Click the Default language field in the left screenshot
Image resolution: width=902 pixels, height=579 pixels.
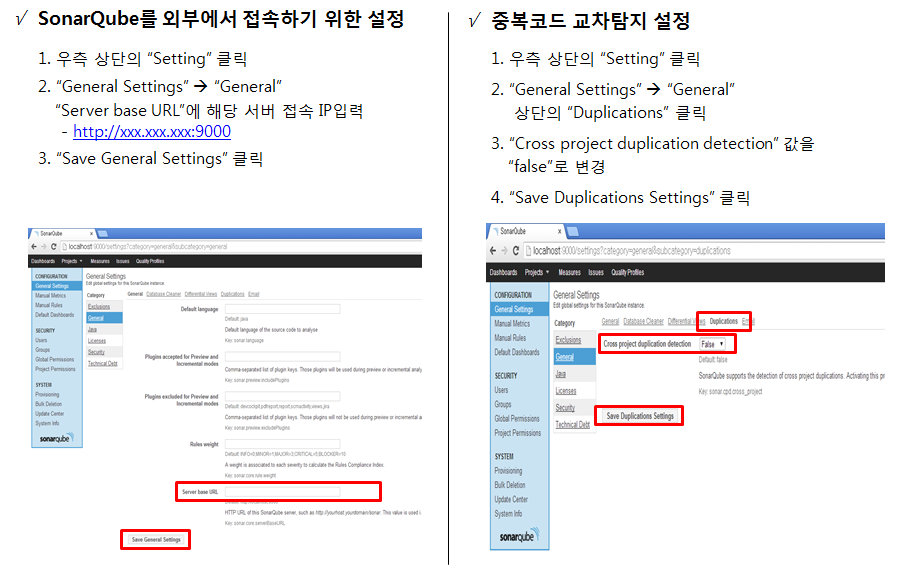(x=282, y=309)
